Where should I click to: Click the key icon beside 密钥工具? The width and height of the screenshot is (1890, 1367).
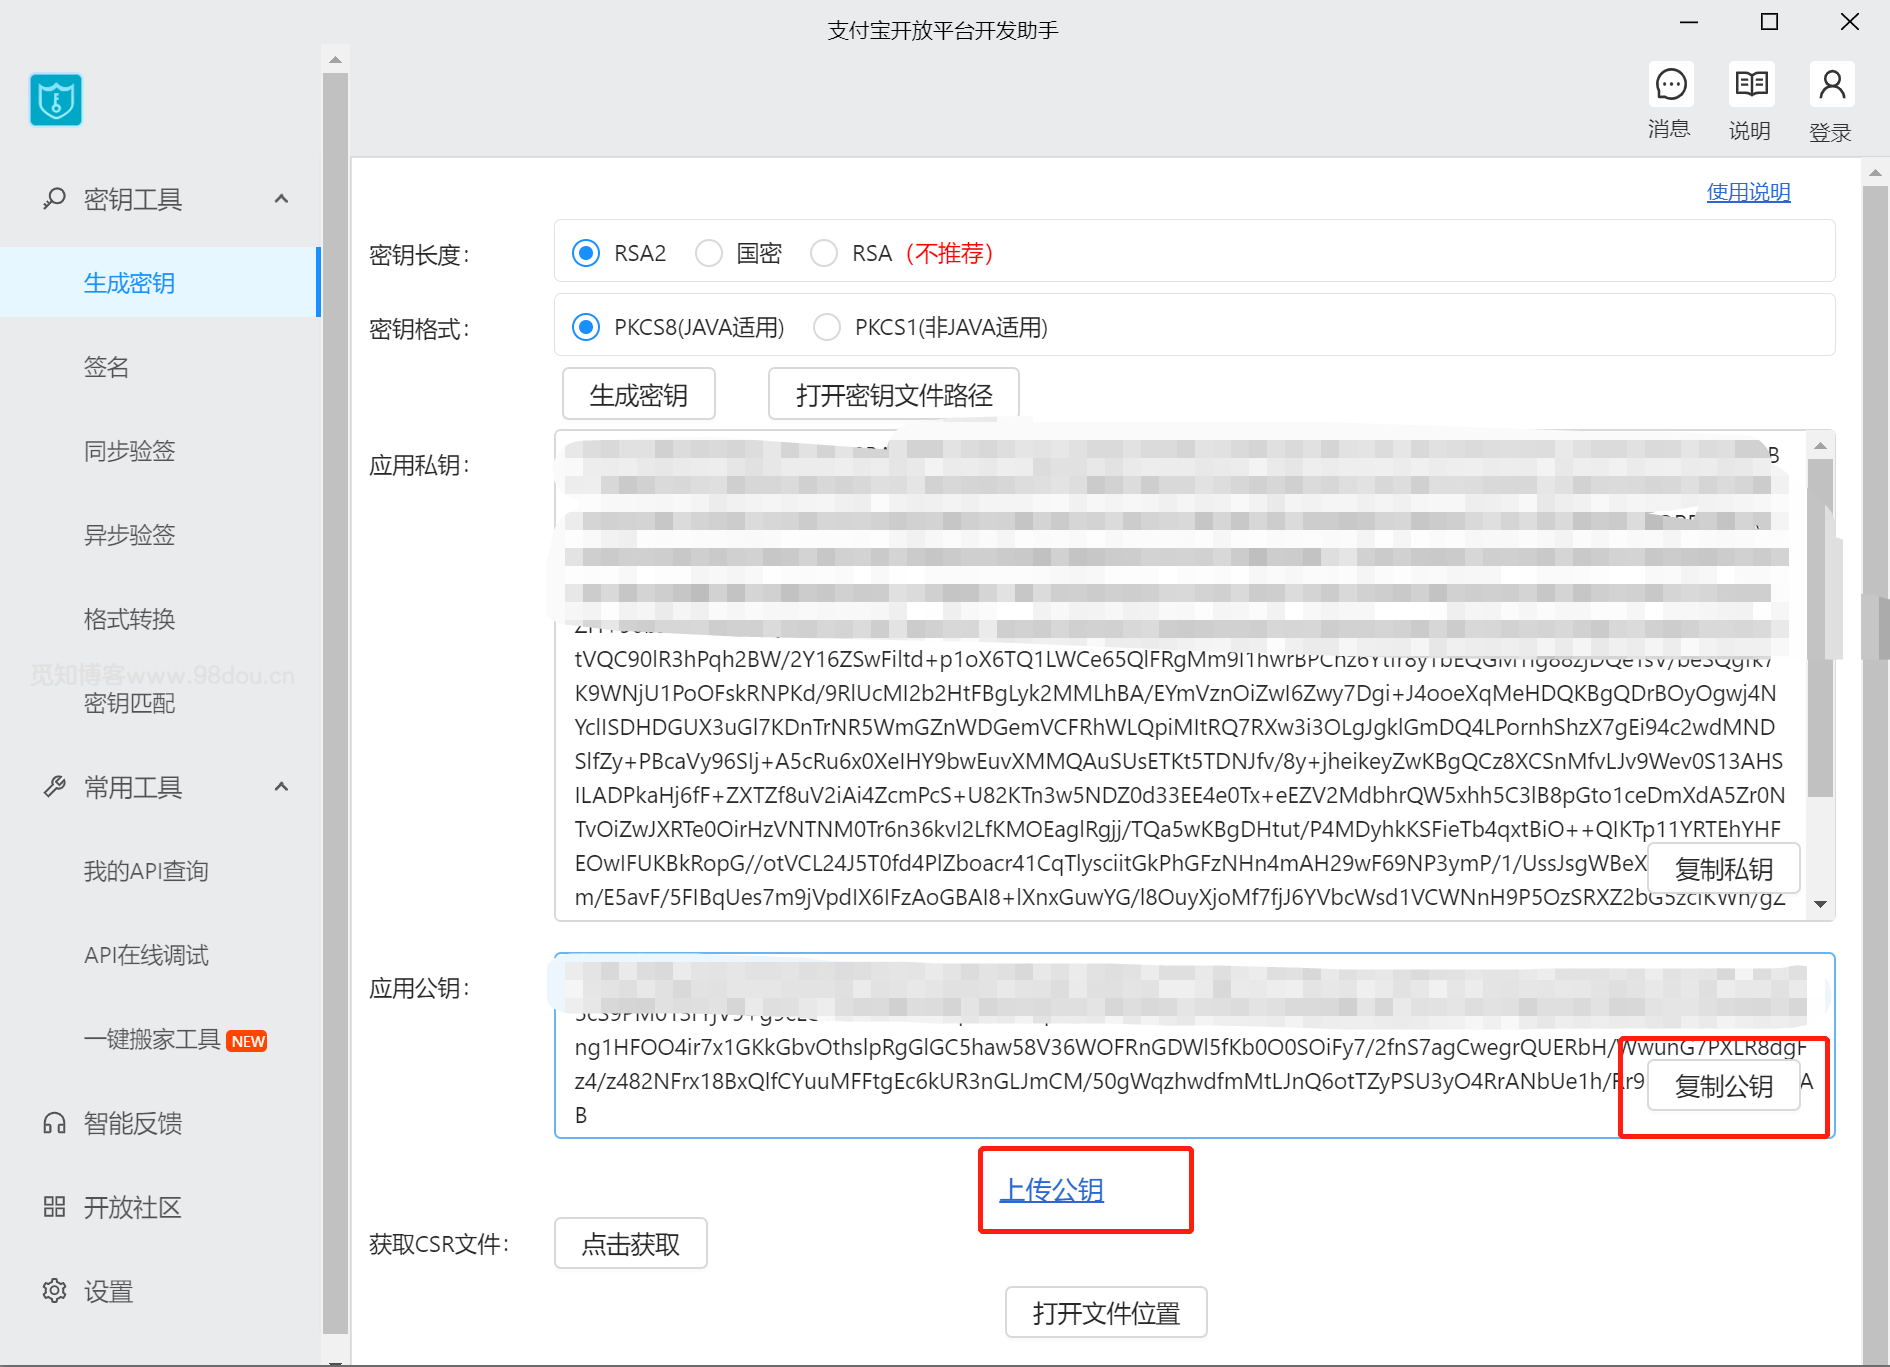click(x=54, y=199)
